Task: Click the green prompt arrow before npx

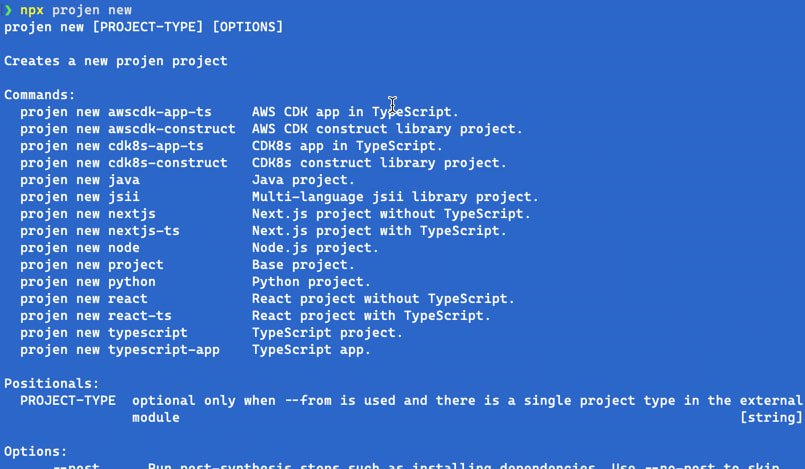Action: click(8, 10)
